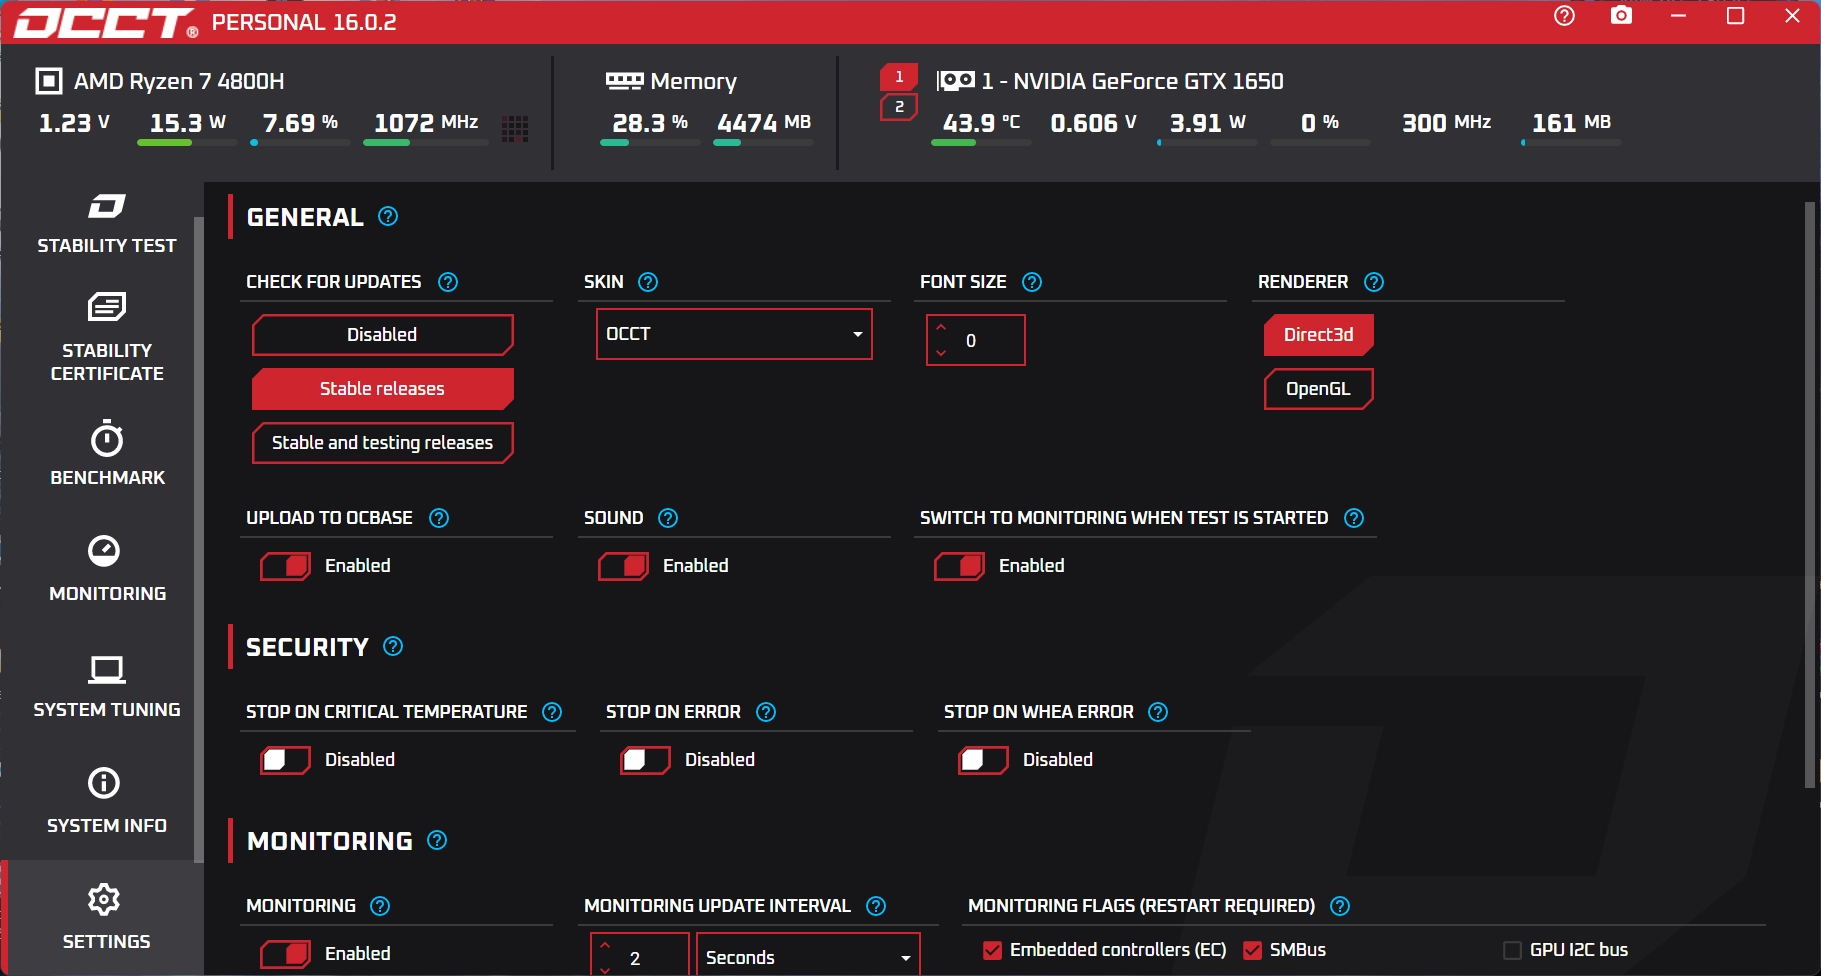Open help for the Monitoring section heading
Viewport: 1821px width, 976px height.
(437, 840)
